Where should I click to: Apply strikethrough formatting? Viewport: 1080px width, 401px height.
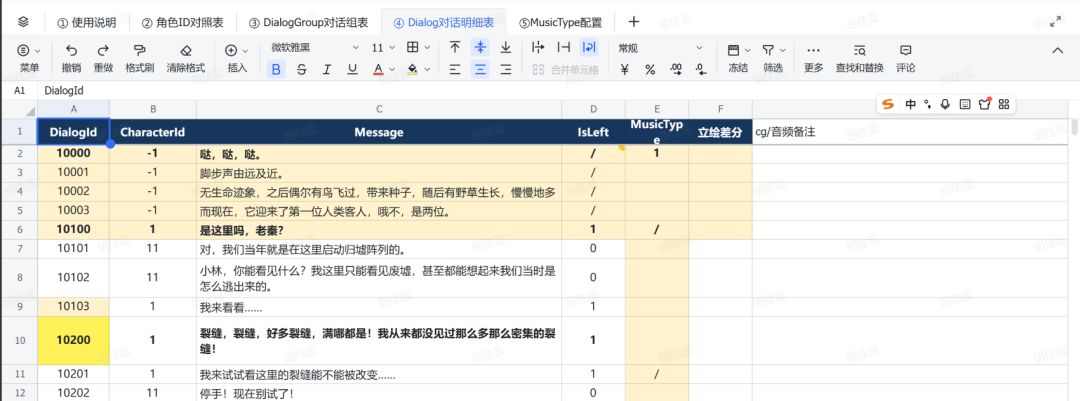[x=301, y=69]
